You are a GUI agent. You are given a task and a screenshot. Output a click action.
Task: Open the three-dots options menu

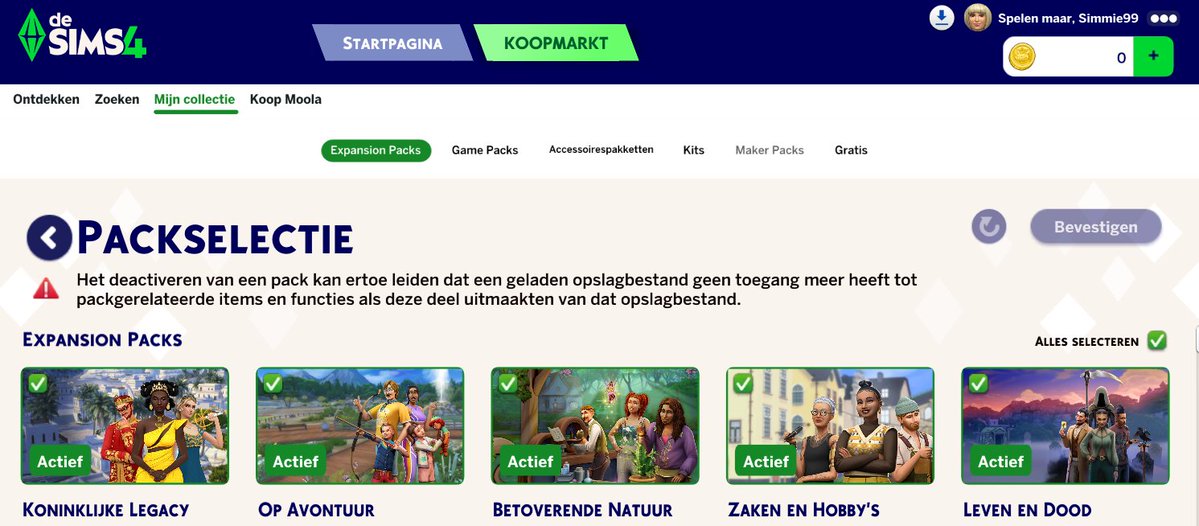click(x=1164, y=18)
